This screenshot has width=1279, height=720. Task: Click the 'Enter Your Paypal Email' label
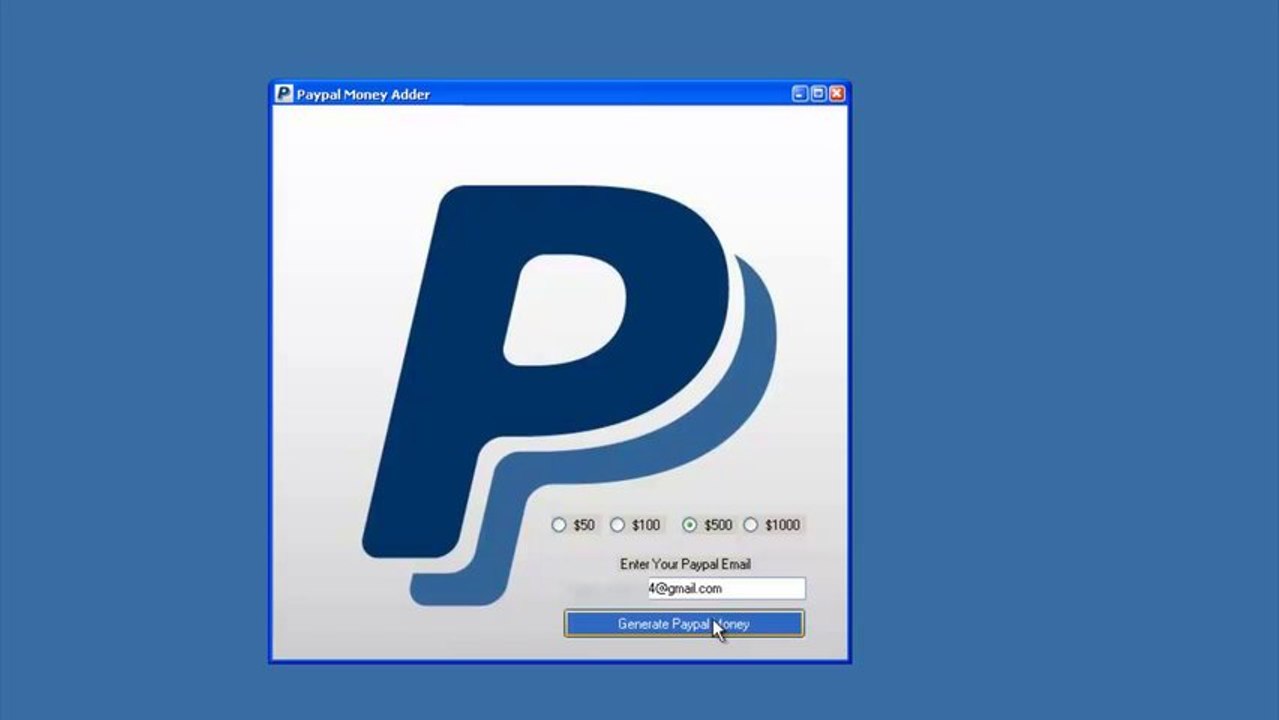[685, 564]
